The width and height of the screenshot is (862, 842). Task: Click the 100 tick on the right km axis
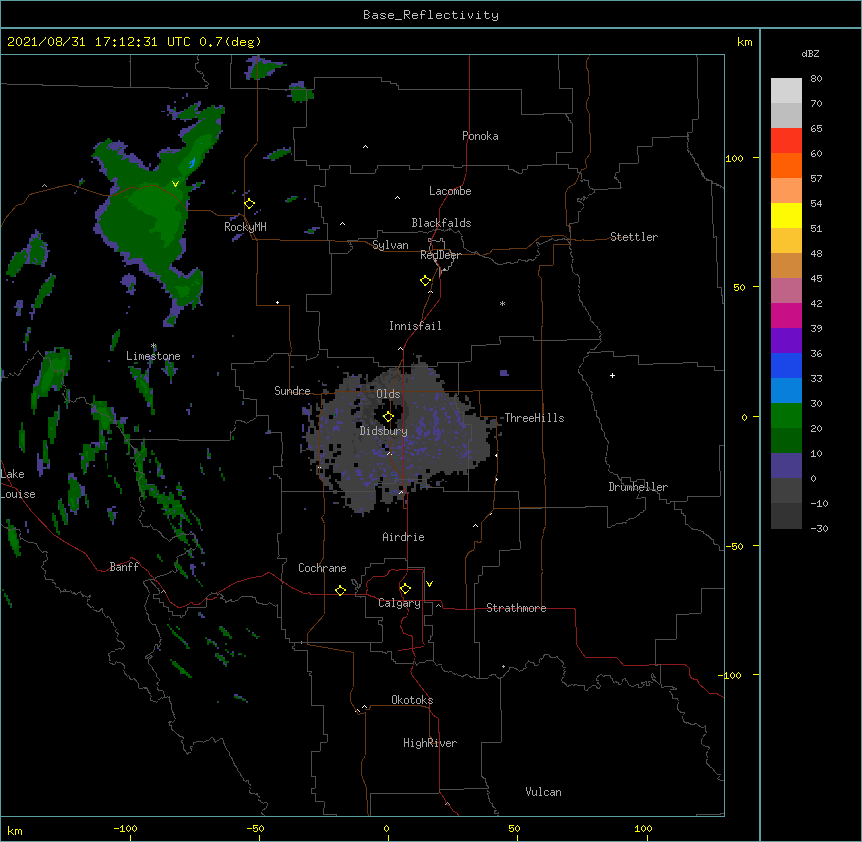point(734,158)
